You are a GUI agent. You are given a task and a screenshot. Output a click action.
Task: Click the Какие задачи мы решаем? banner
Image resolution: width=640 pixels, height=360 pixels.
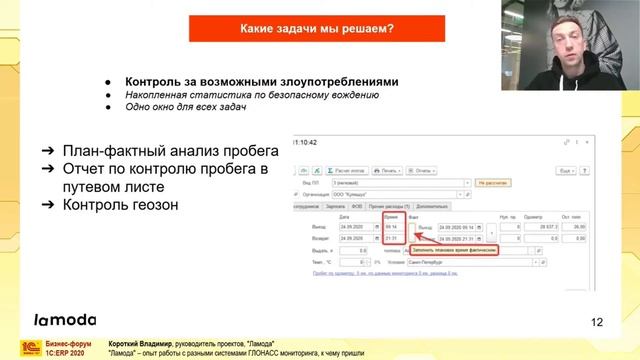coord(317,29)
